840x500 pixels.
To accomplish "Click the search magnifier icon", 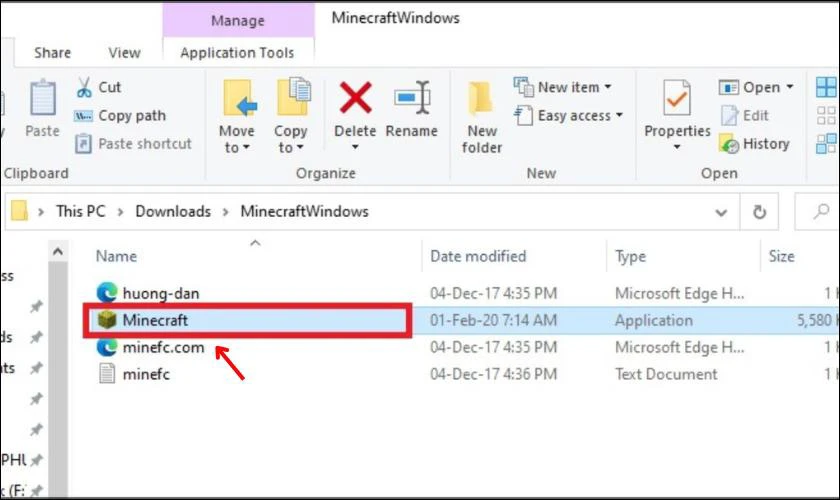I will tap(821, 212).
